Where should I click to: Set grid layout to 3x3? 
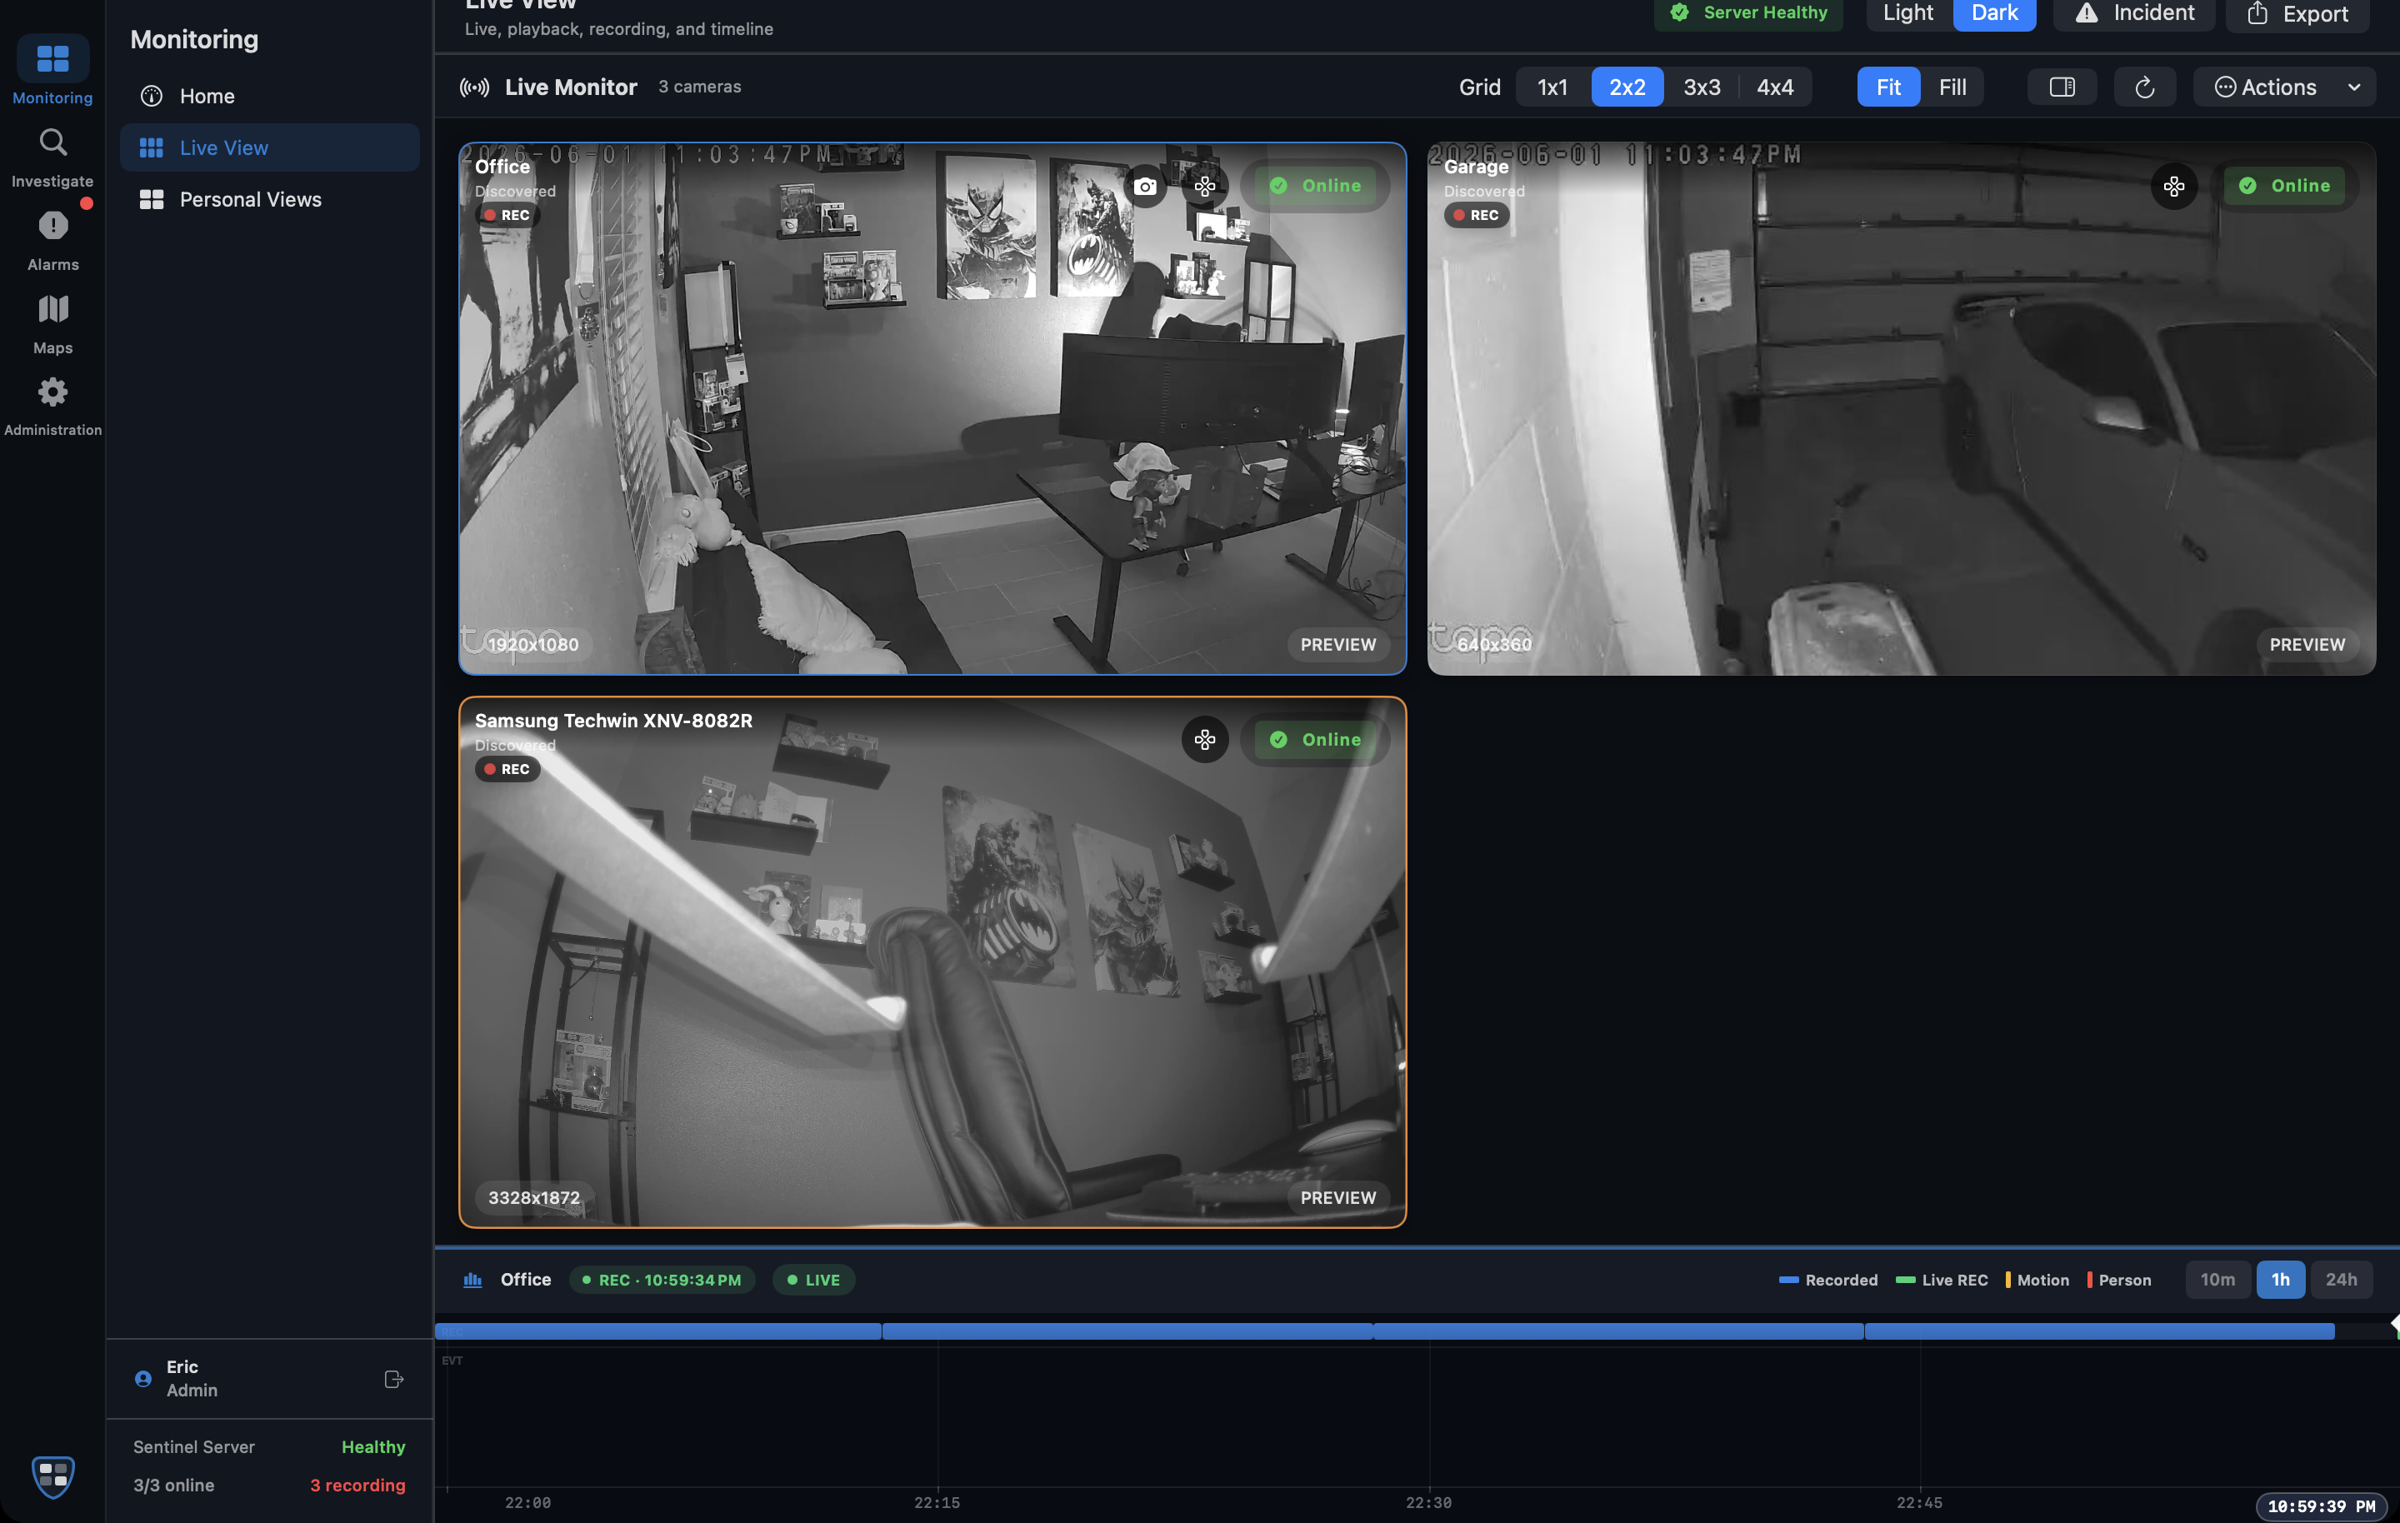coord(1702,87)
